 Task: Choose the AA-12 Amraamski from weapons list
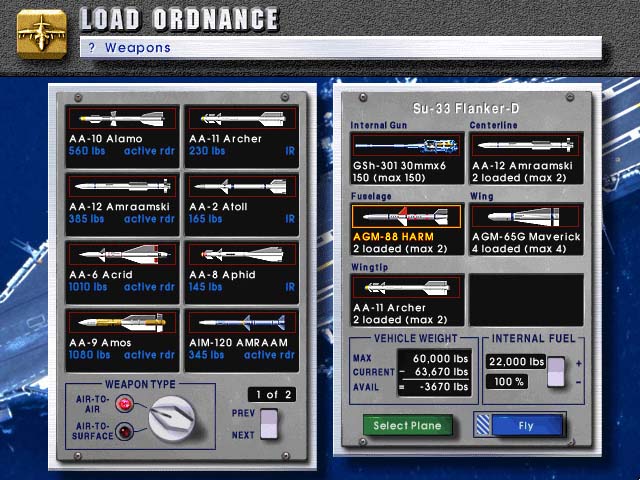click(122, 204)
